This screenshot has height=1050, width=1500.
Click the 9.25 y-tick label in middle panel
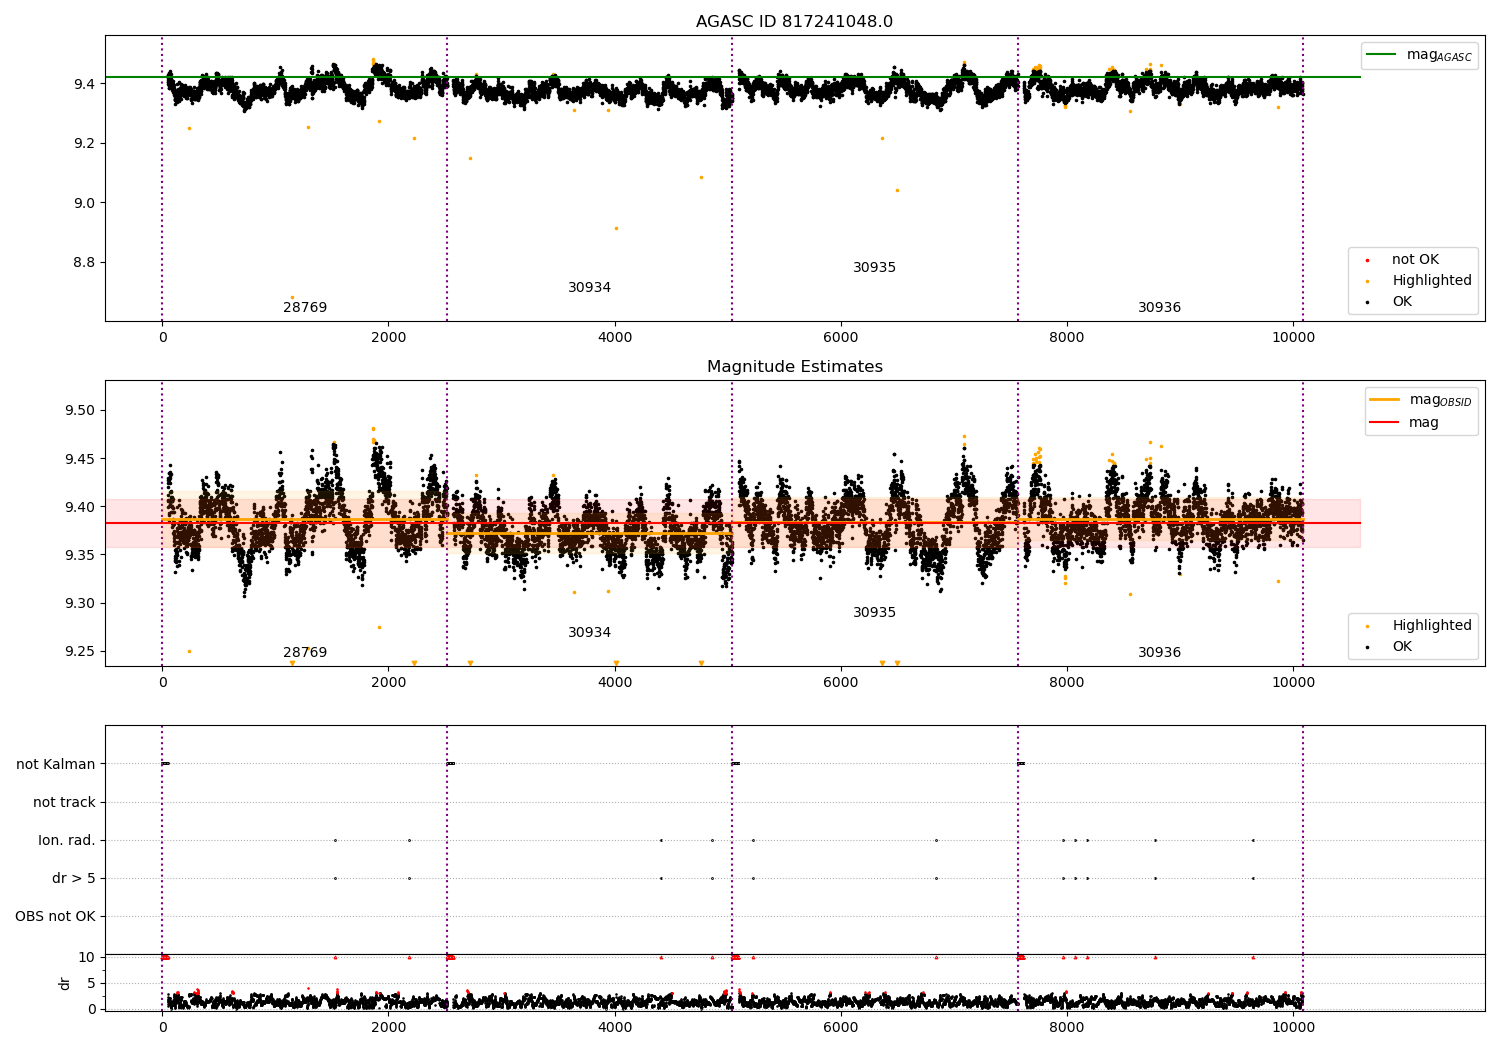[80, 651]
